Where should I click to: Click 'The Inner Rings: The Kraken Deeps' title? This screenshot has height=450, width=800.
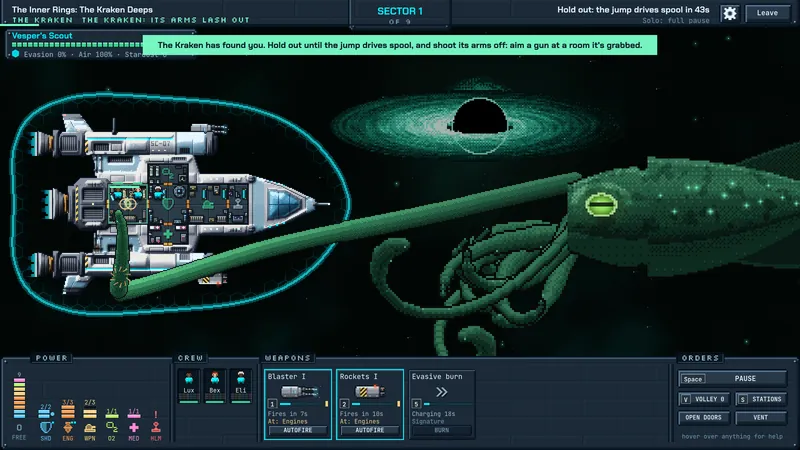coord(82,10)
